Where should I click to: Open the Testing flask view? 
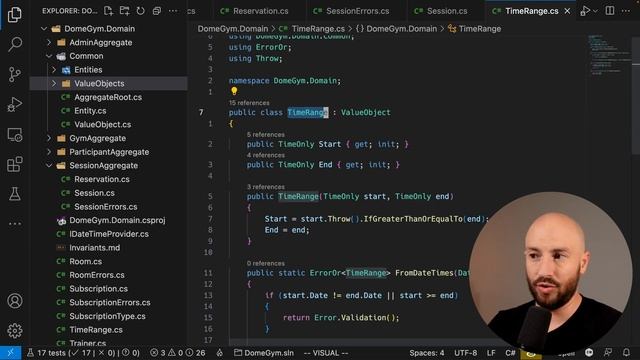pyautogui.click(x=15, y=194)
